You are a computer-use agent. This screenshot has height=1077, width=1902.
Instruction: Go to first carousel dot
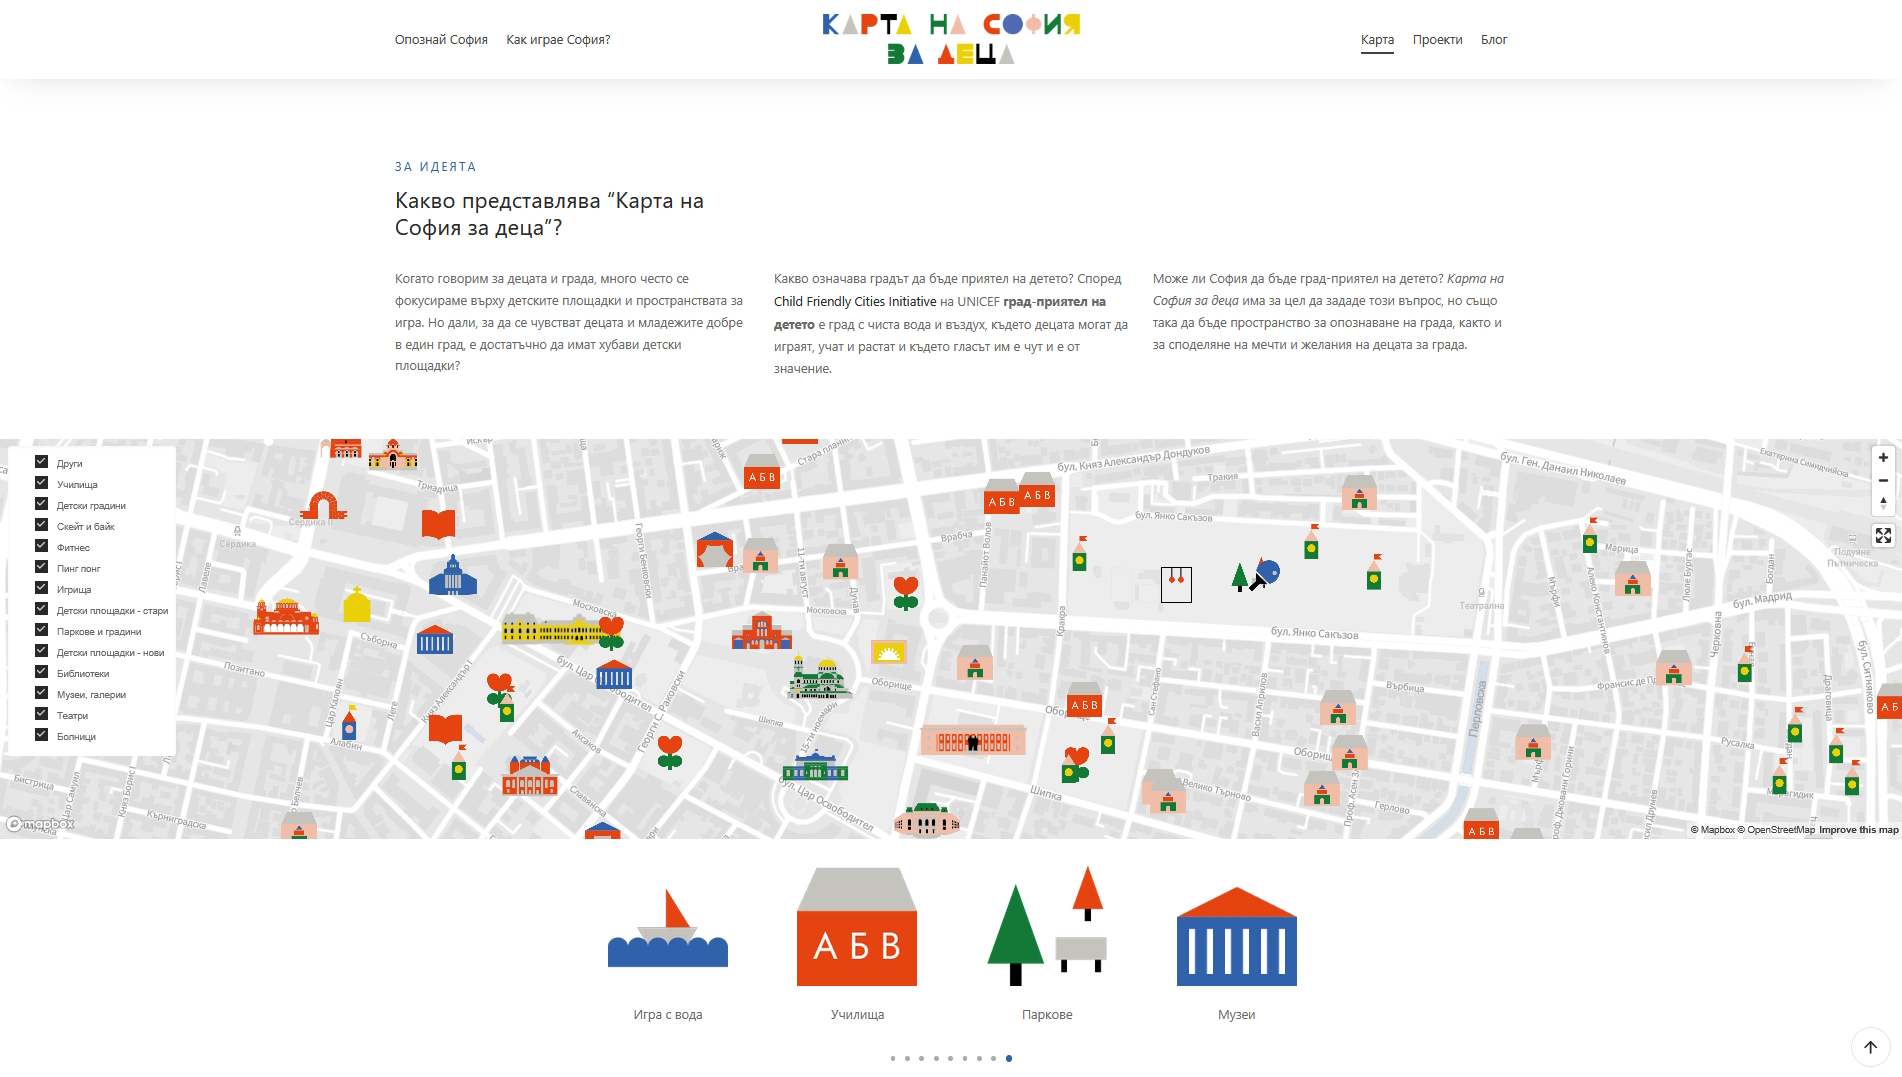(893, 1058)
